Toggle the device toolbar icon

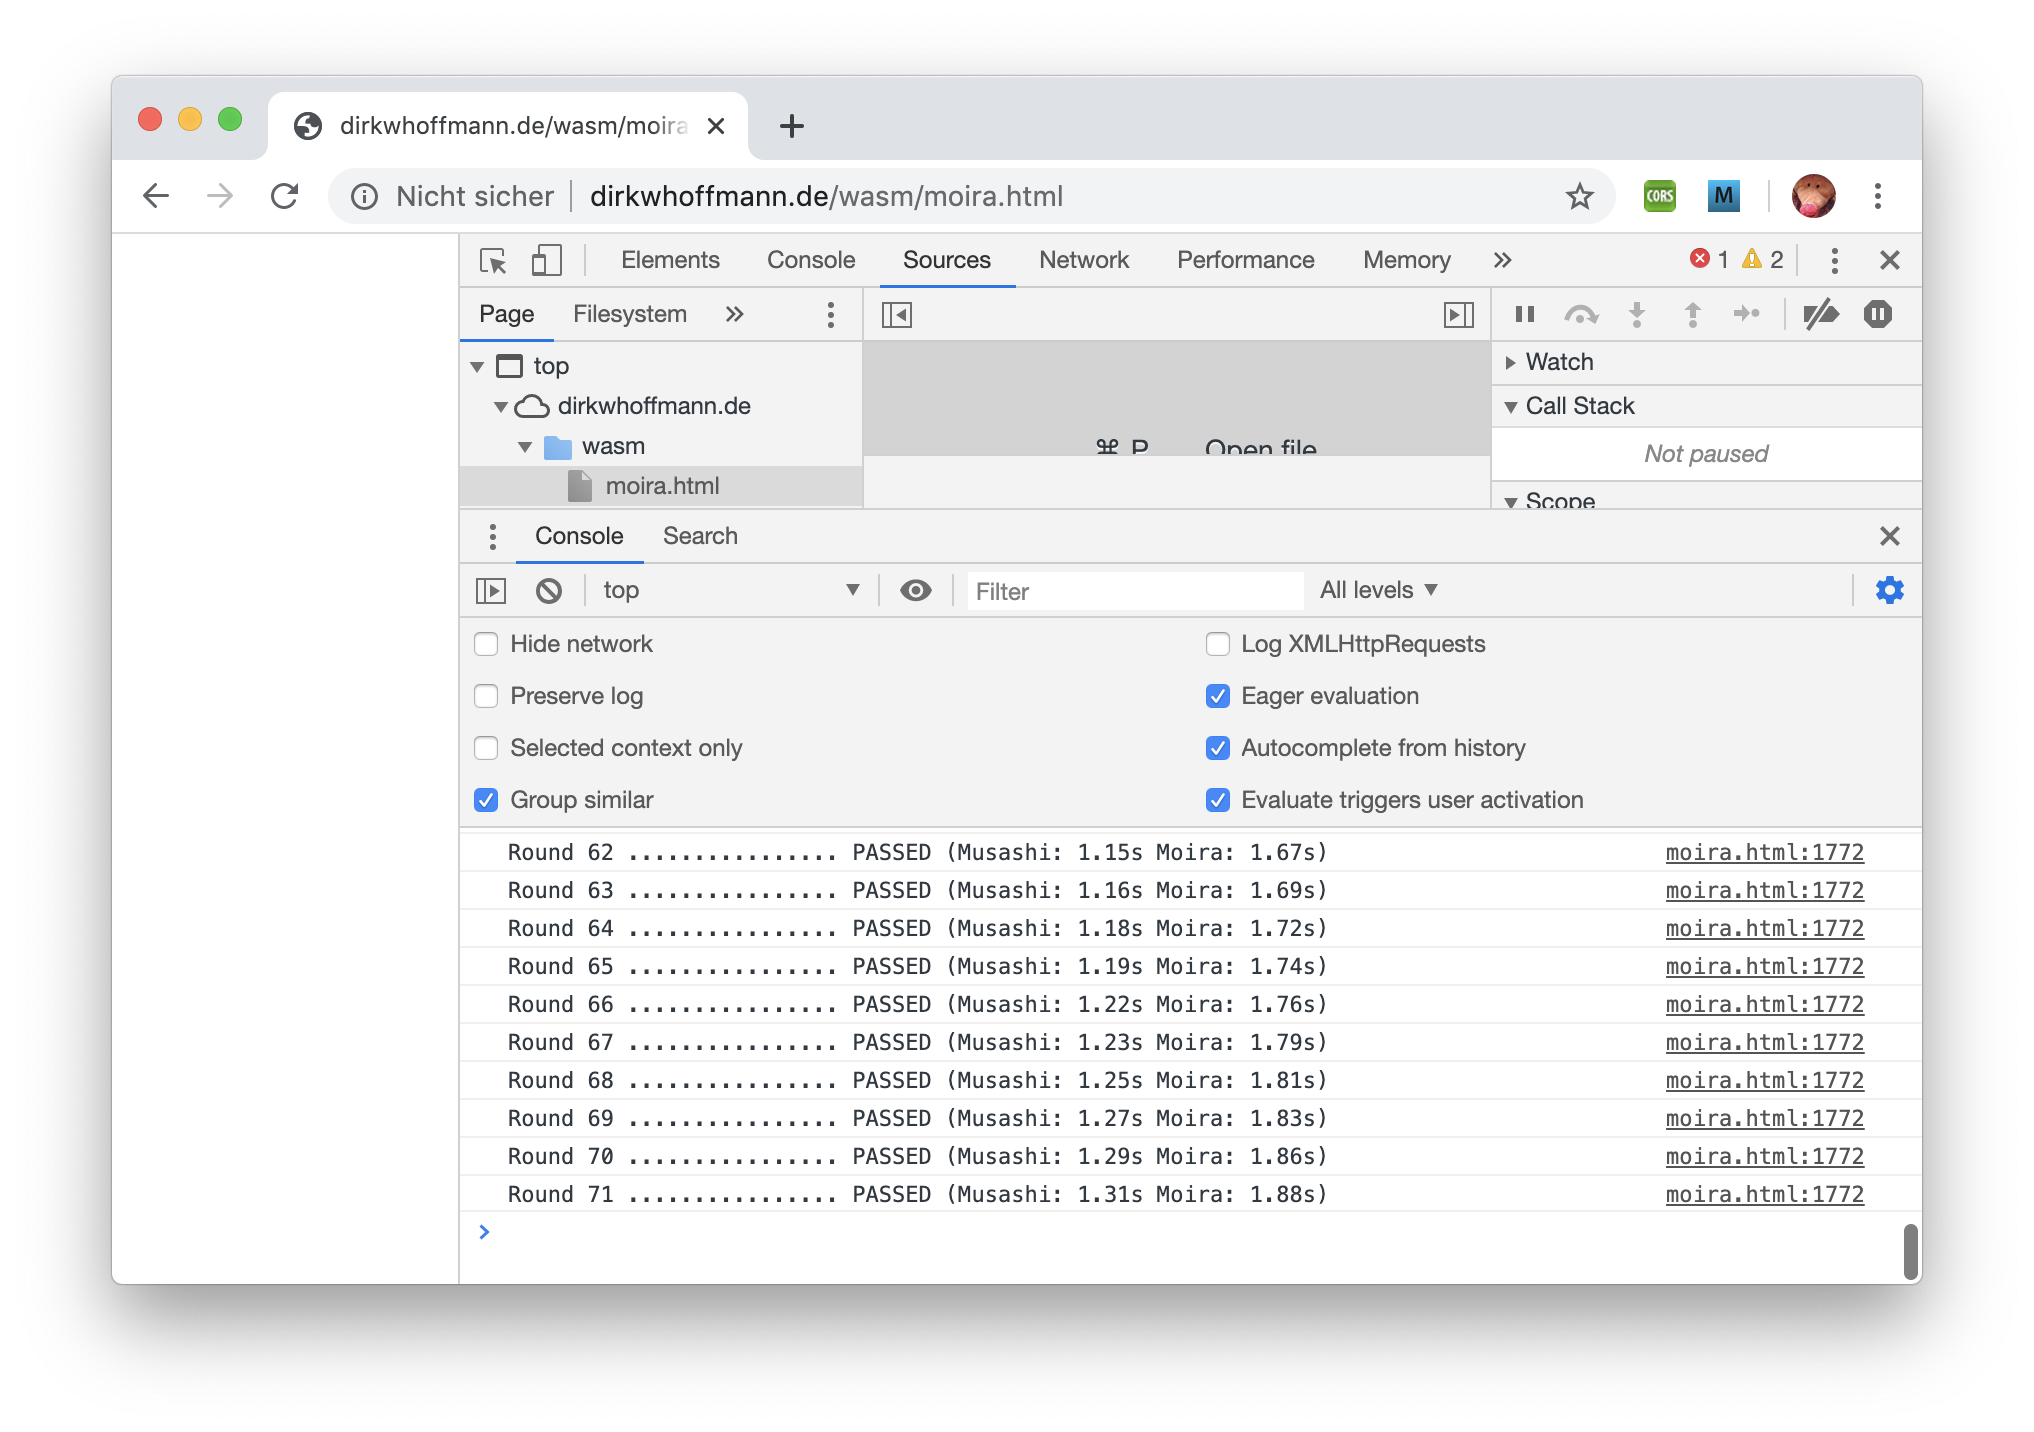click(546, 260)
